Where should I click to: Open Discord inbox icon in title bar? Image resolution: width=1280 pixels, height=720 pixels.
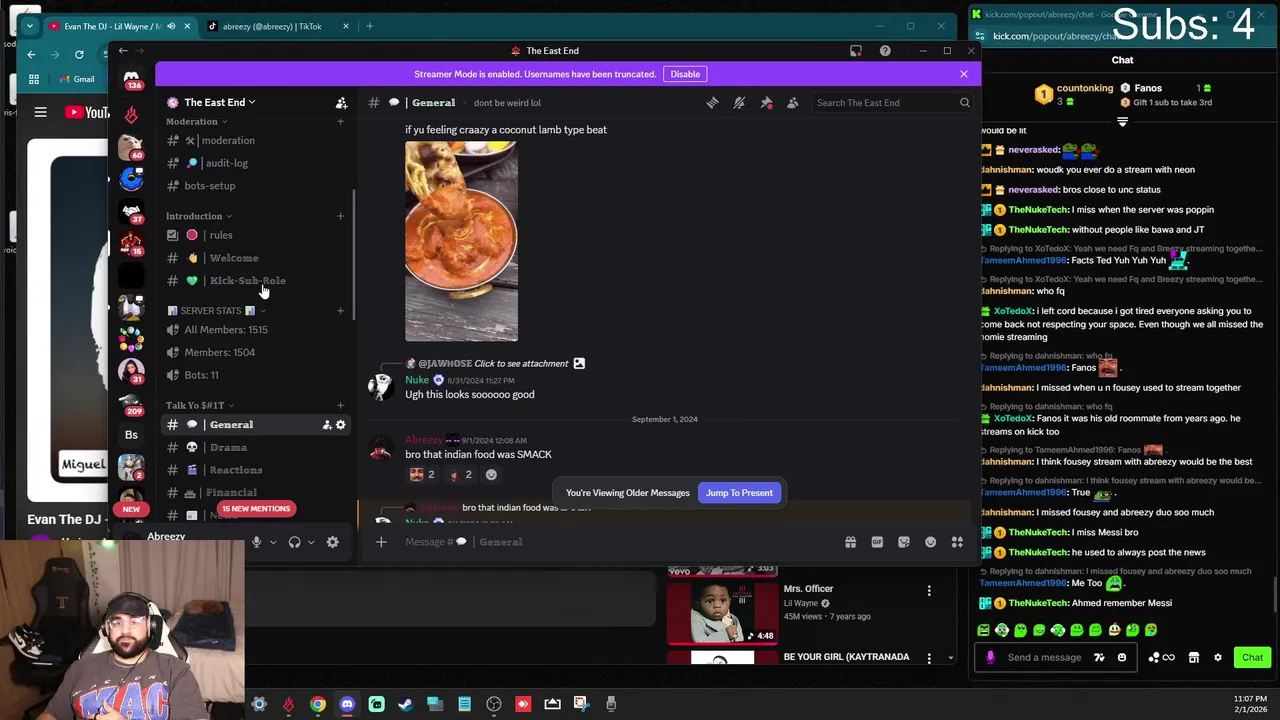point(856,50)
